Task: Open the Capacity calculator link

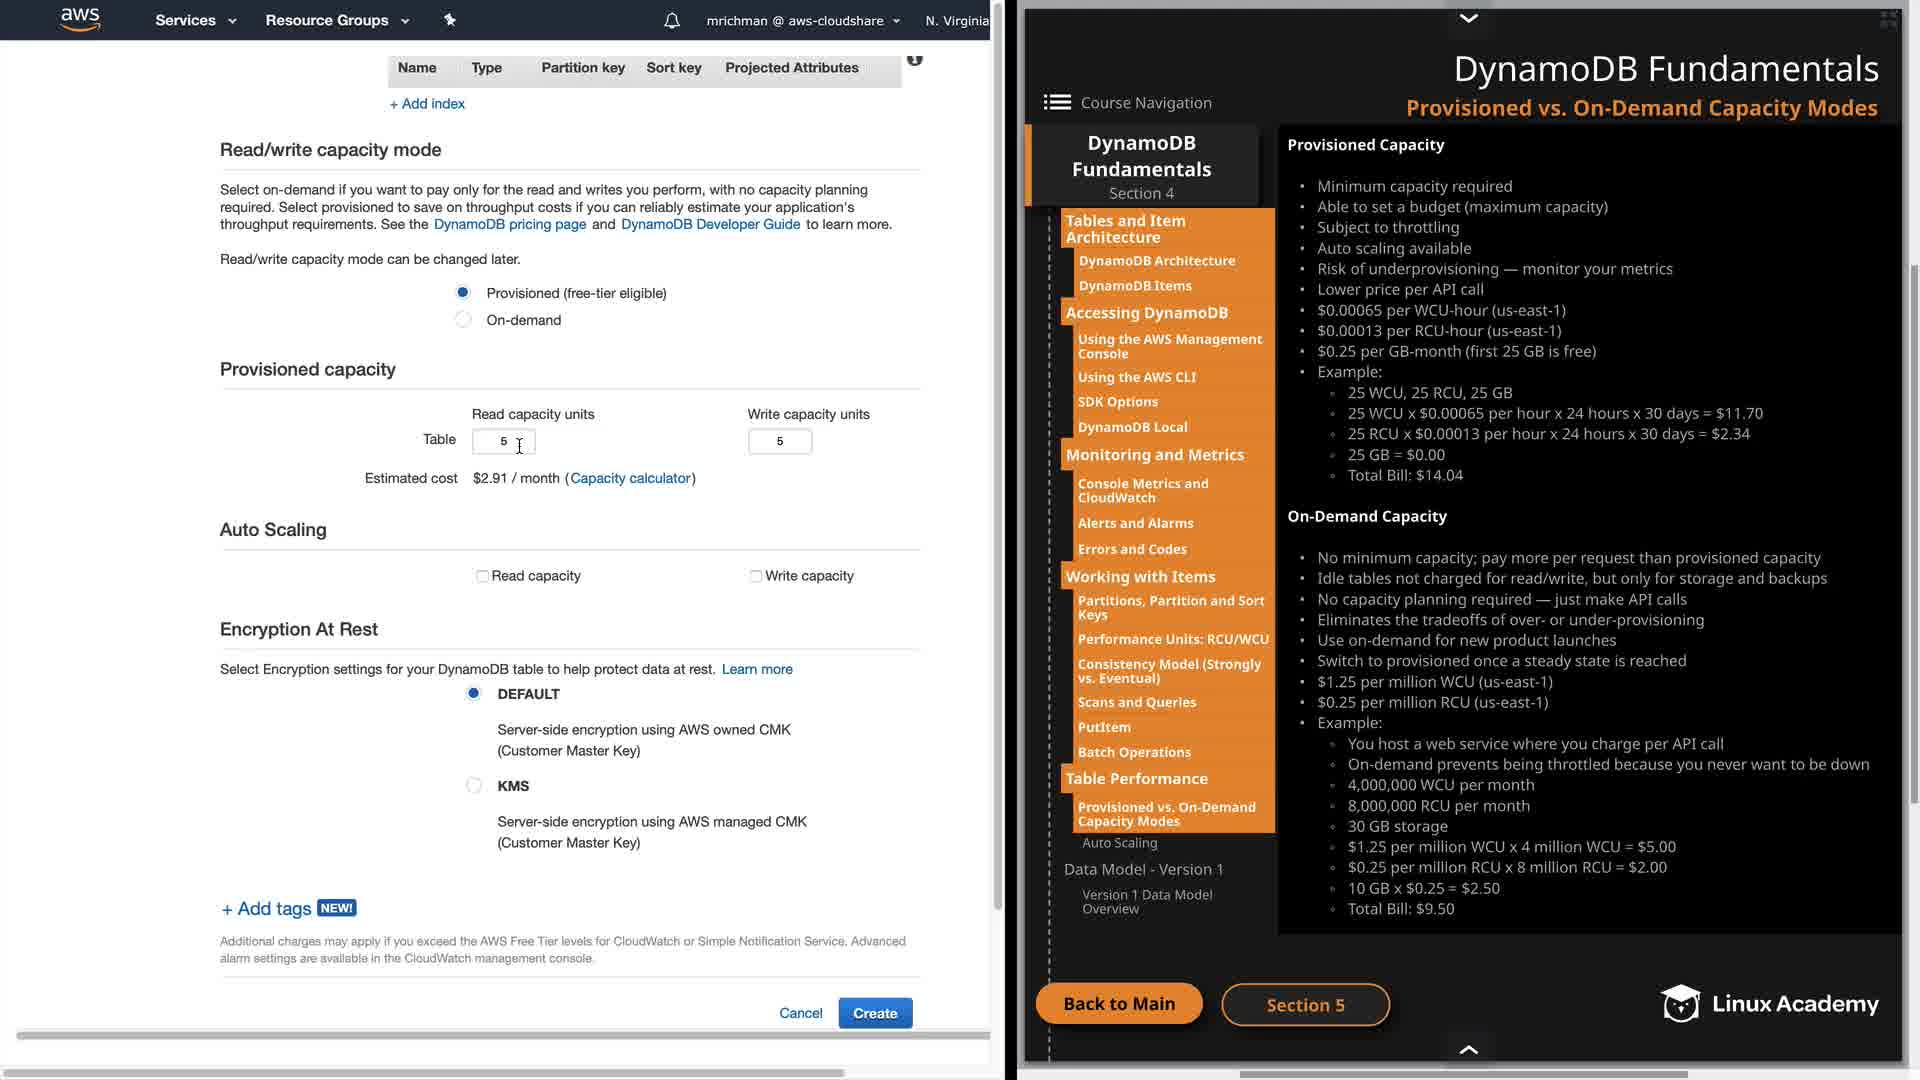Action: (x=630, y=478)
